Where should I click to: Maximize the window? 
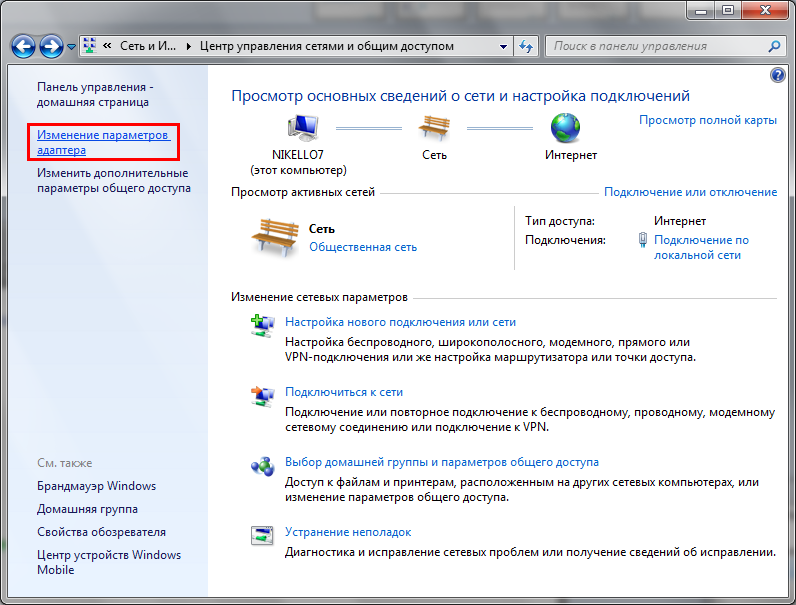click(x=728, y=10)
